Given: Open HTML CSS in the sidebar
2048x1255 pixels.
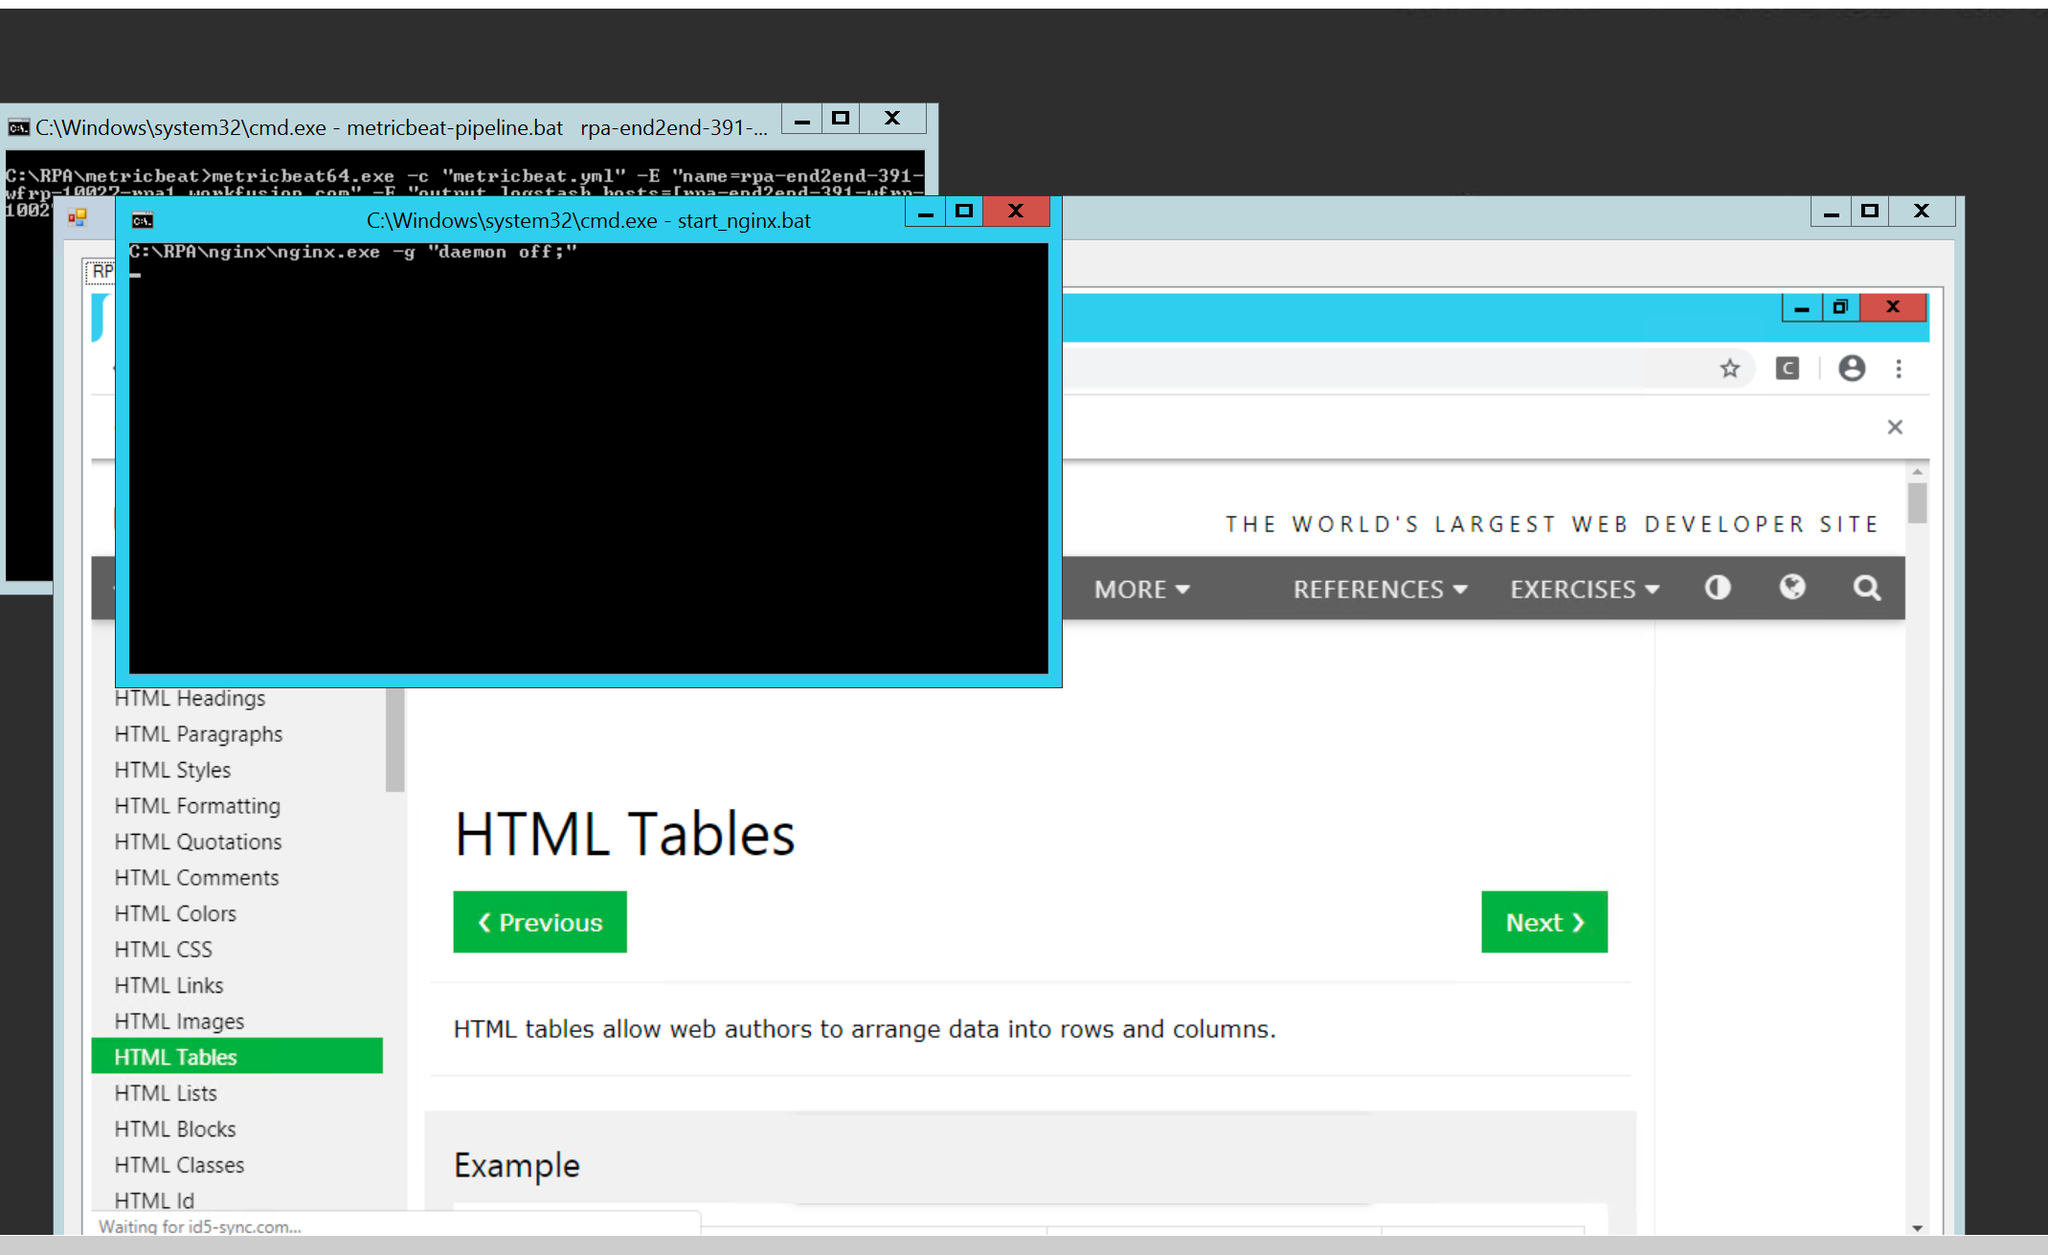Looking at the screenshot, I should click(x=163, y=950).
